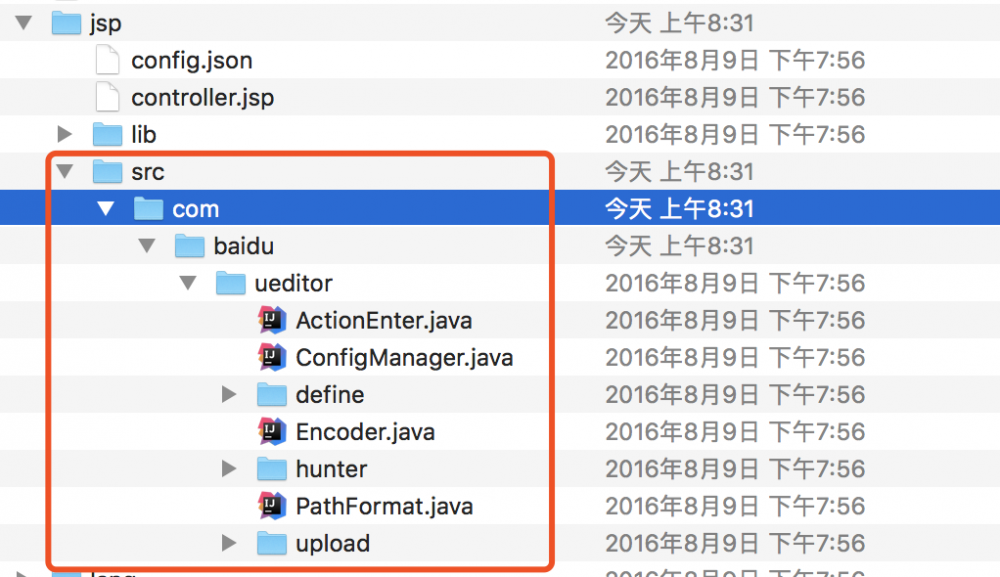Select the config.json document icon
Image resolution: width=1000 pixels, height=577 pixels.
coord(107,60)
